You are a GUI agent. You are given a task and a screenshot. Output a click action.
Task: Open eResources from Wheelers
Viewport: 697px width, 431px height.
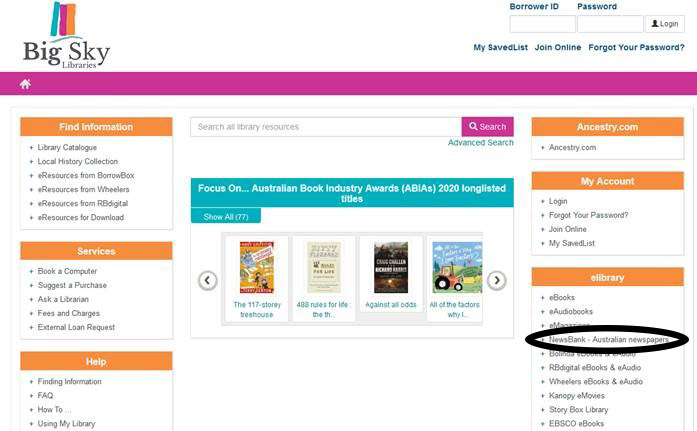pos(84,189)
